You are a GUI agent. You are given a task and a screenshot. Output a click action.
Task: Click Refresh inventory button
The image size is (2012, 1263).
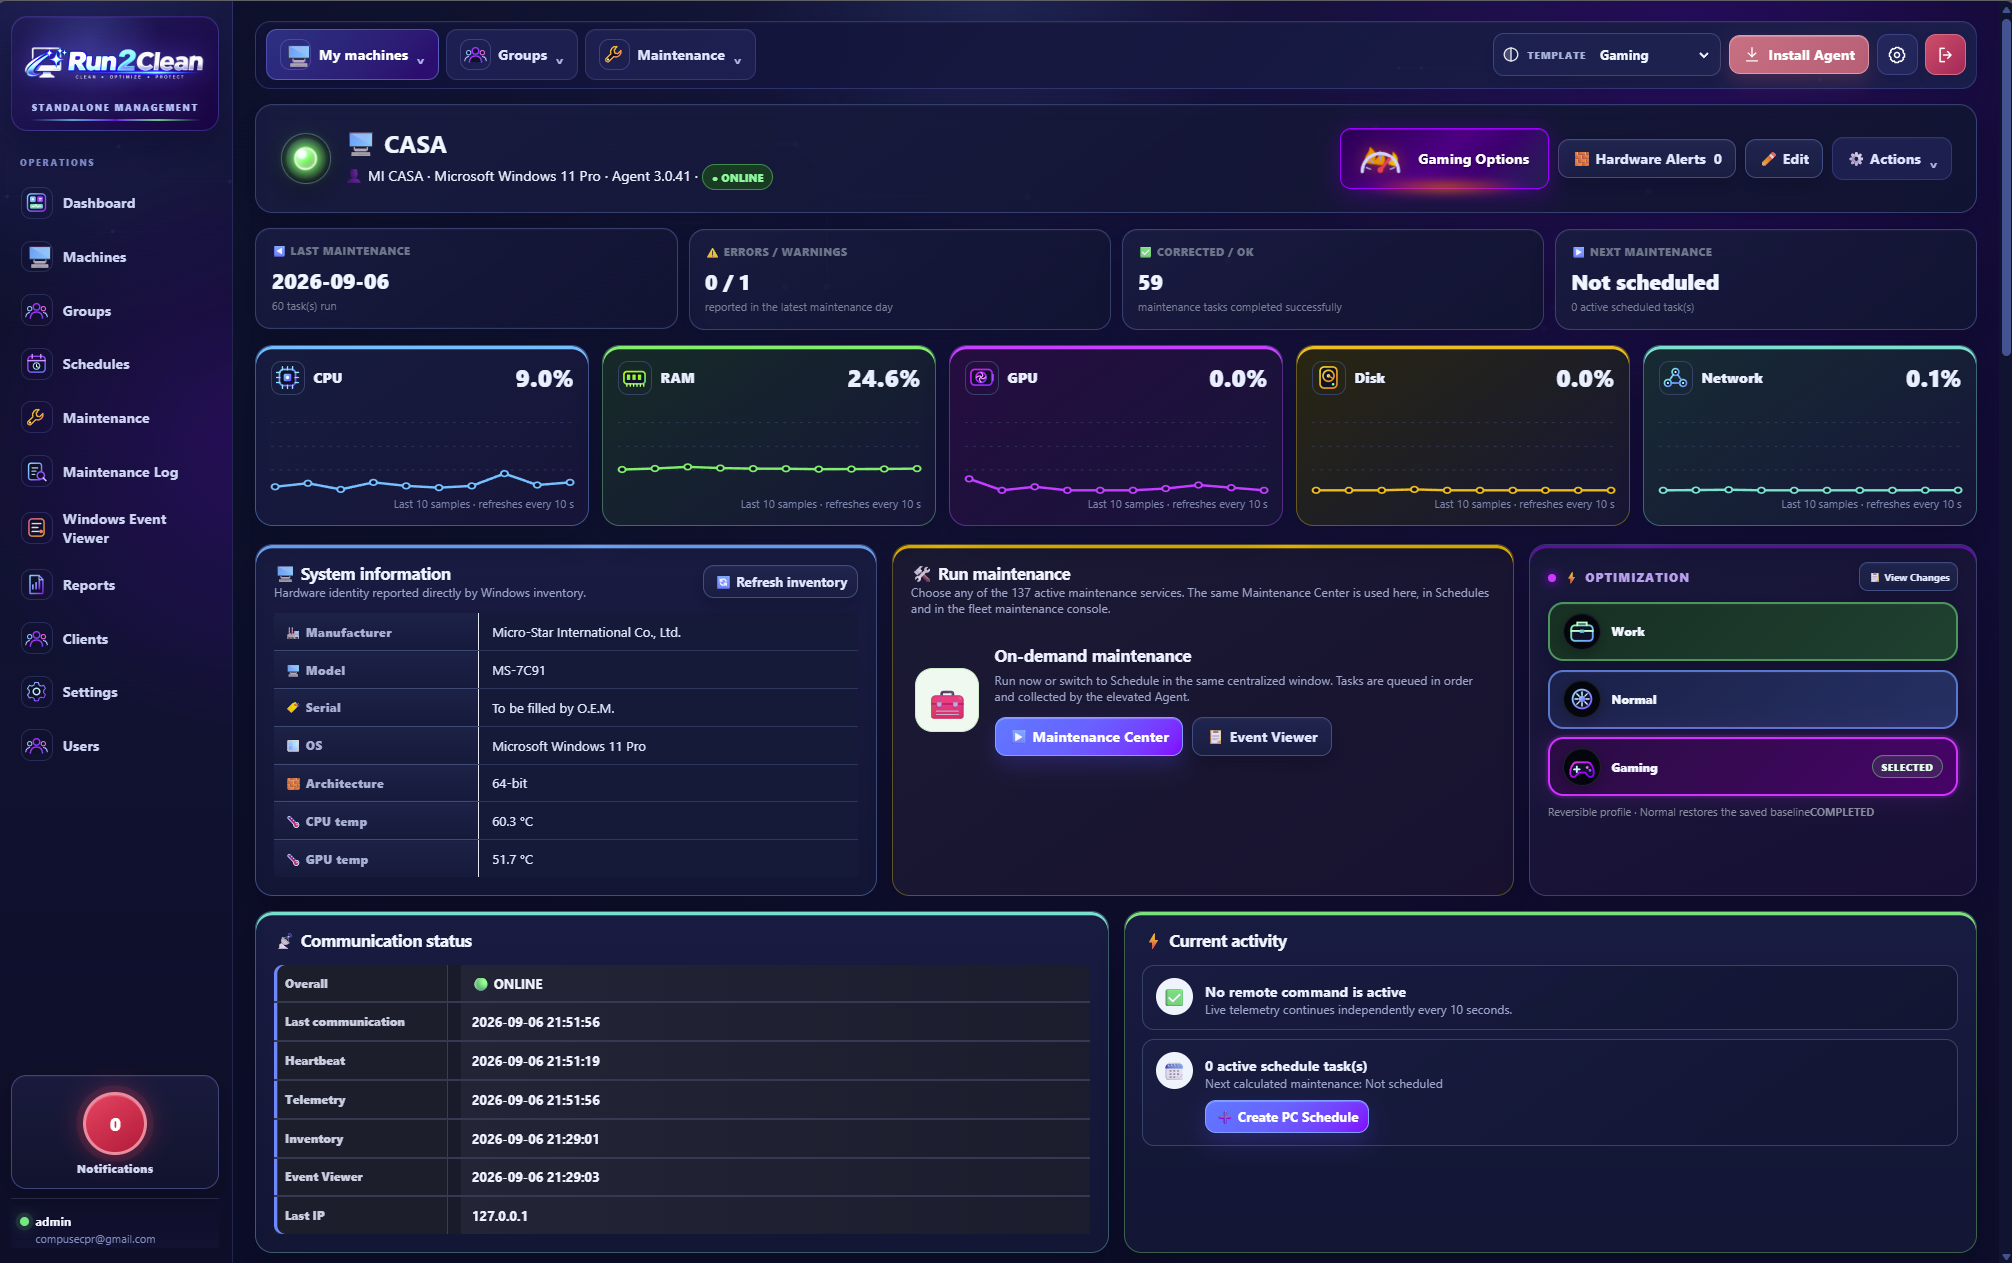pos(780,582)
